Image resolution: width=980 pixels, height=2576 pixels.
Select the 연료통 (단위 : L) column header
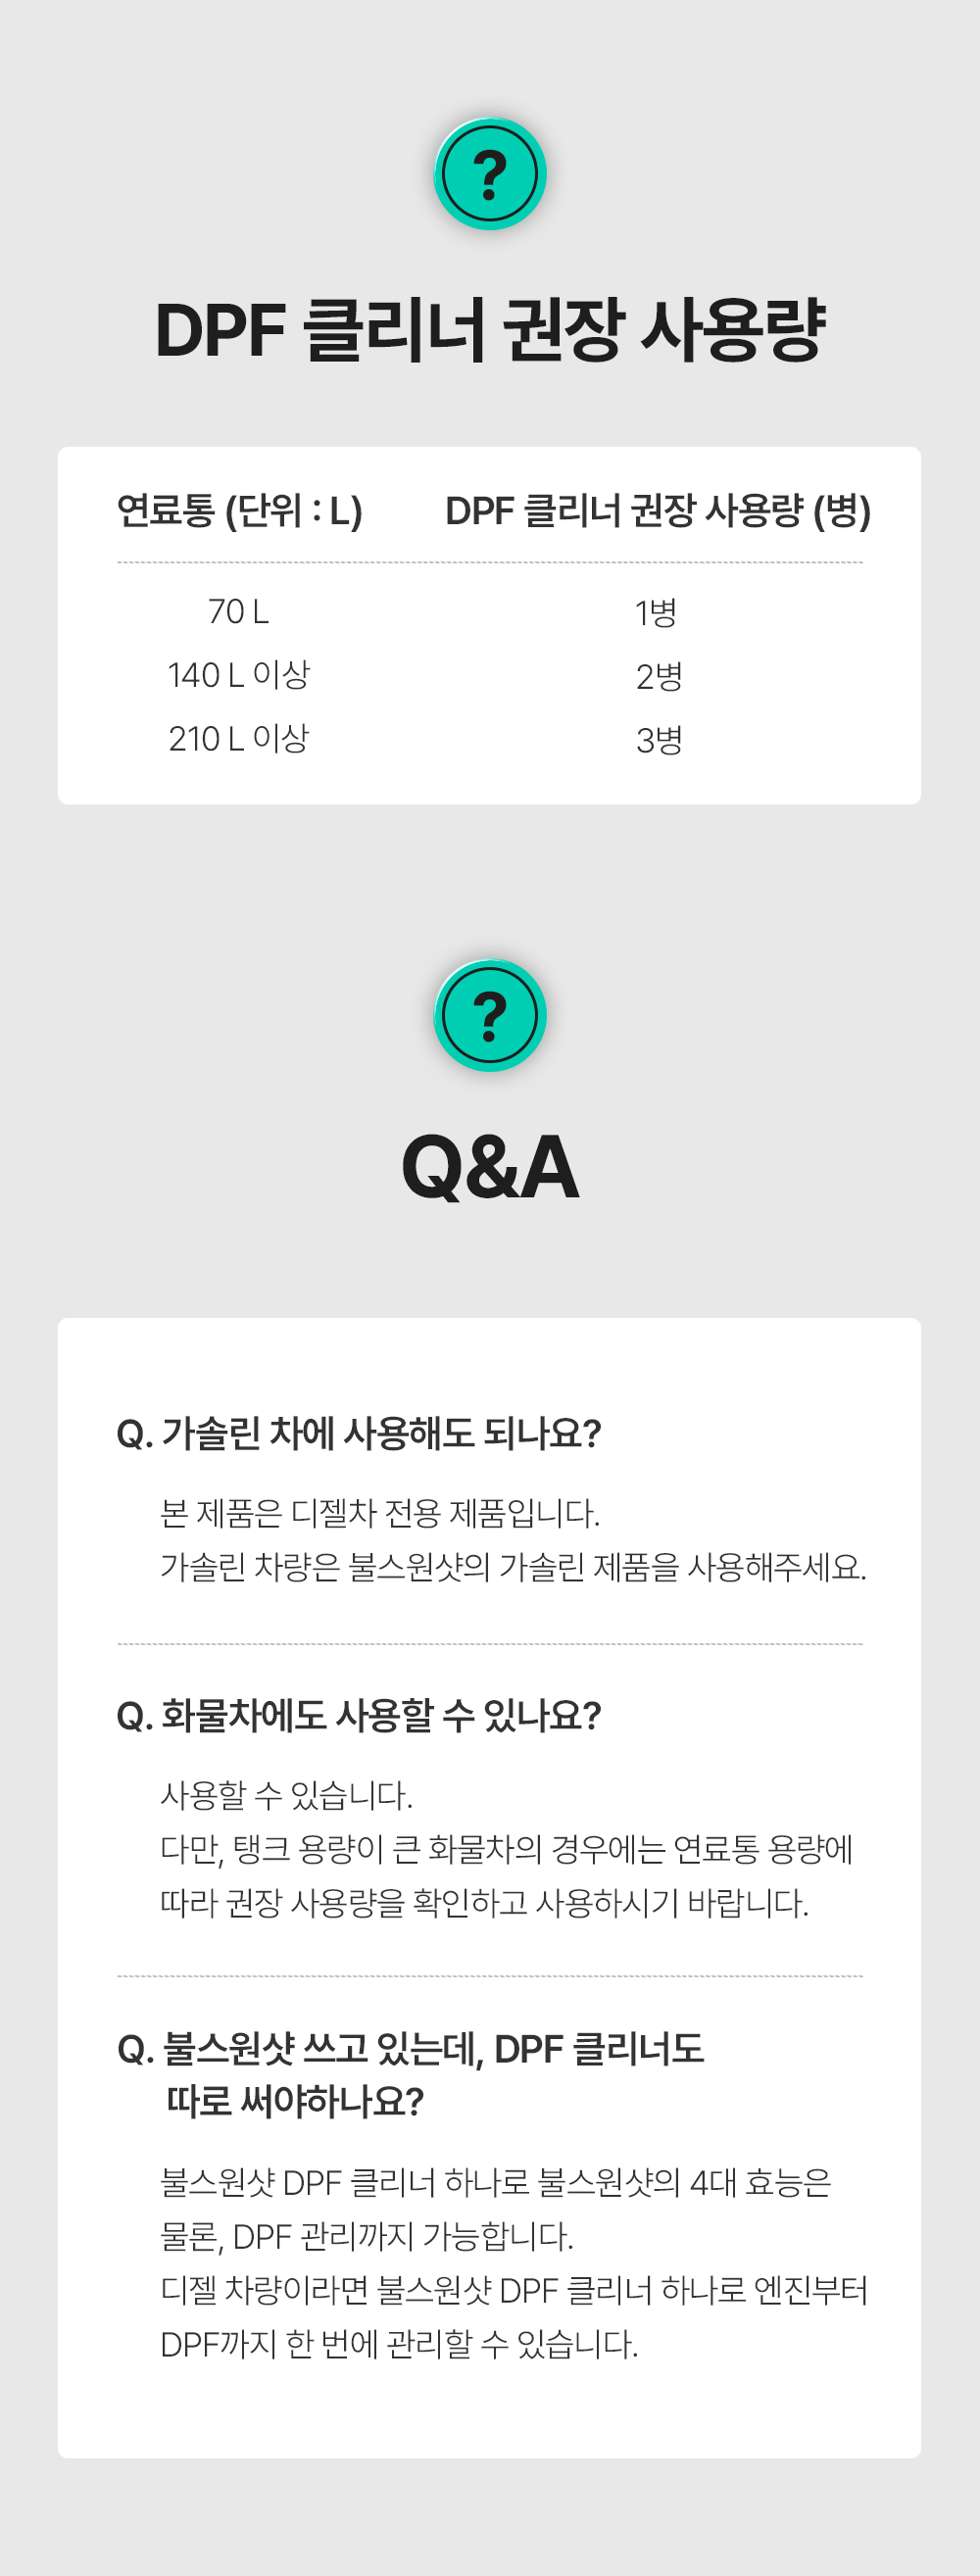(x=239, y=511)
